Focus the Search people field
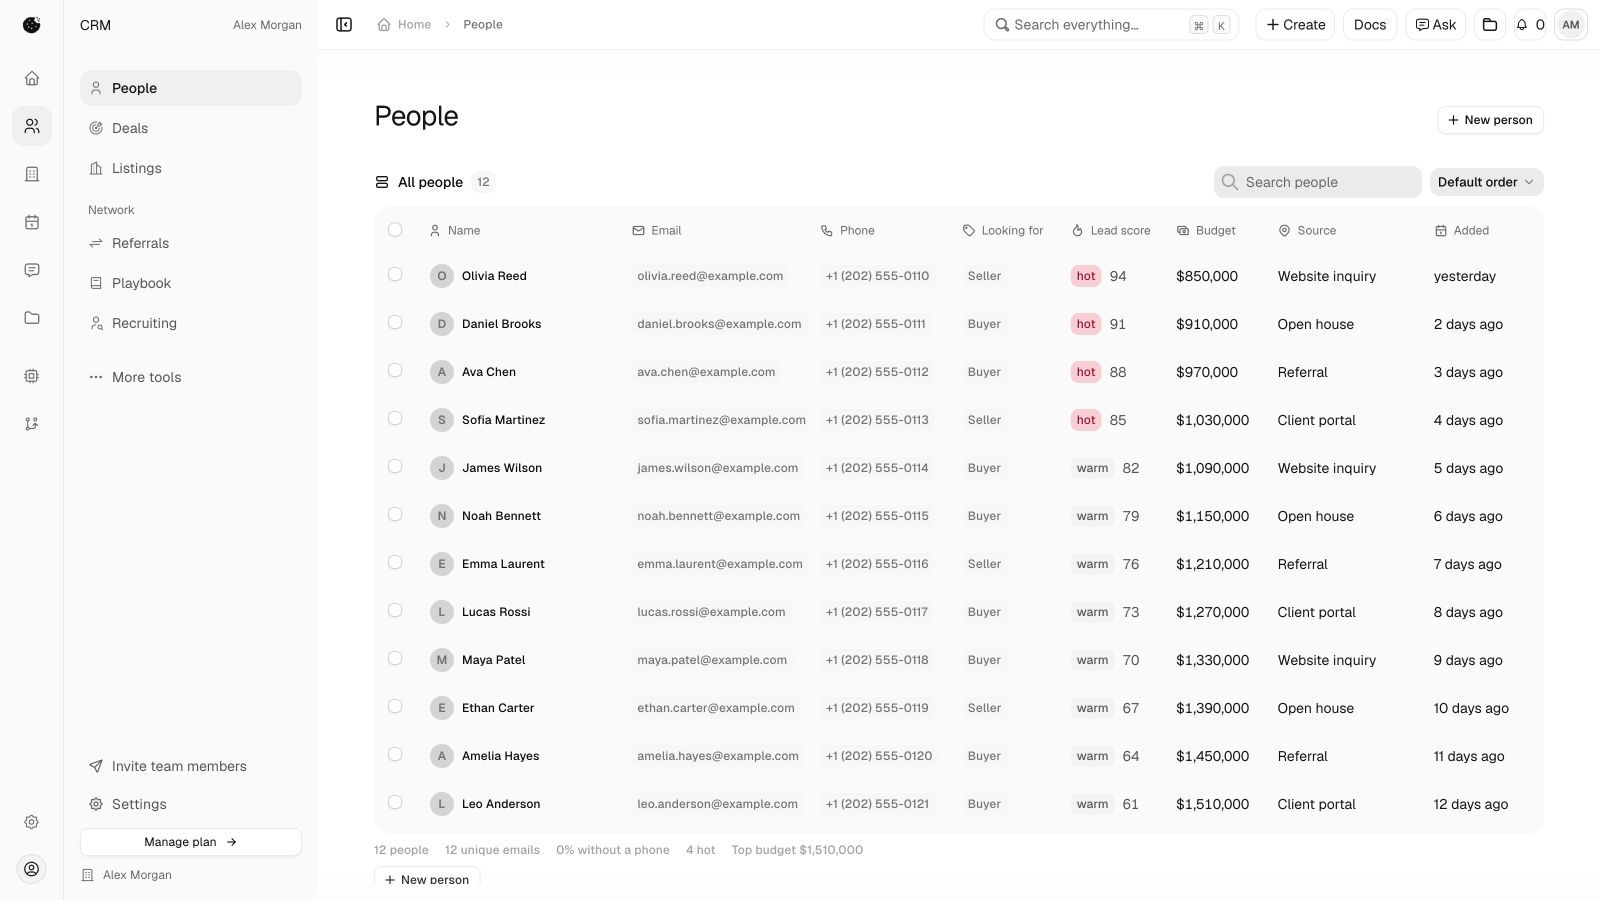 tap(1318, 182)
